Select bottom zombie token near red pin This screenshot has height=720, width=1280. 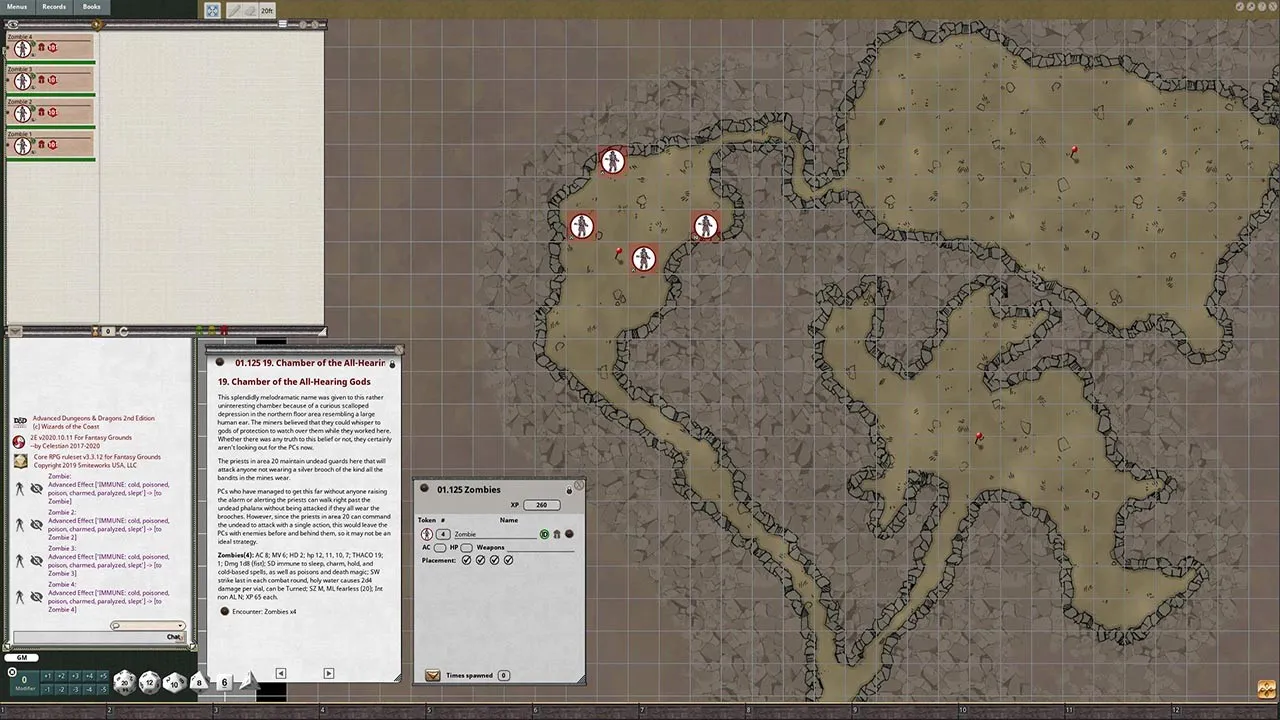tap(644, 258)
